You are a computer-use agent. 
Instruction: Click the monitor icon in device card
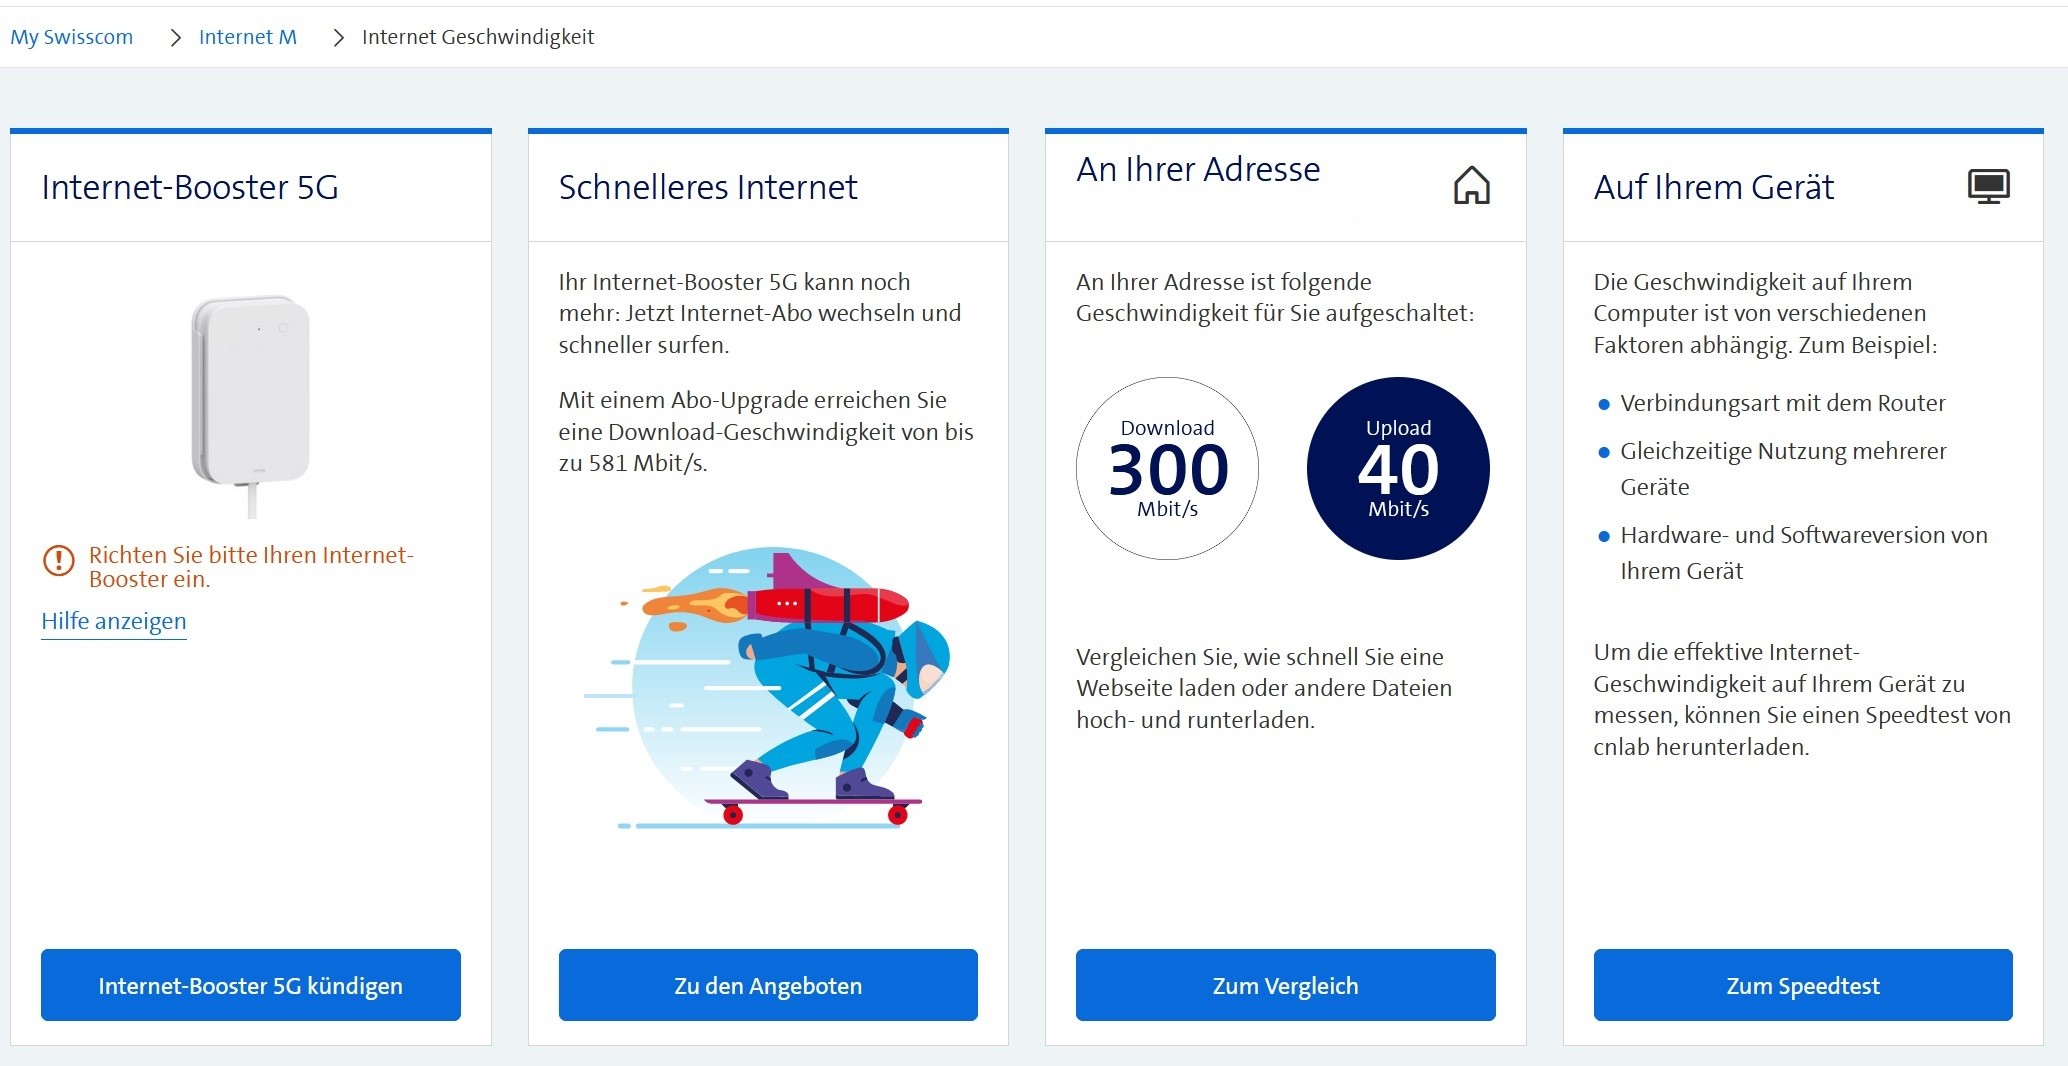(x=1988, y=186)
